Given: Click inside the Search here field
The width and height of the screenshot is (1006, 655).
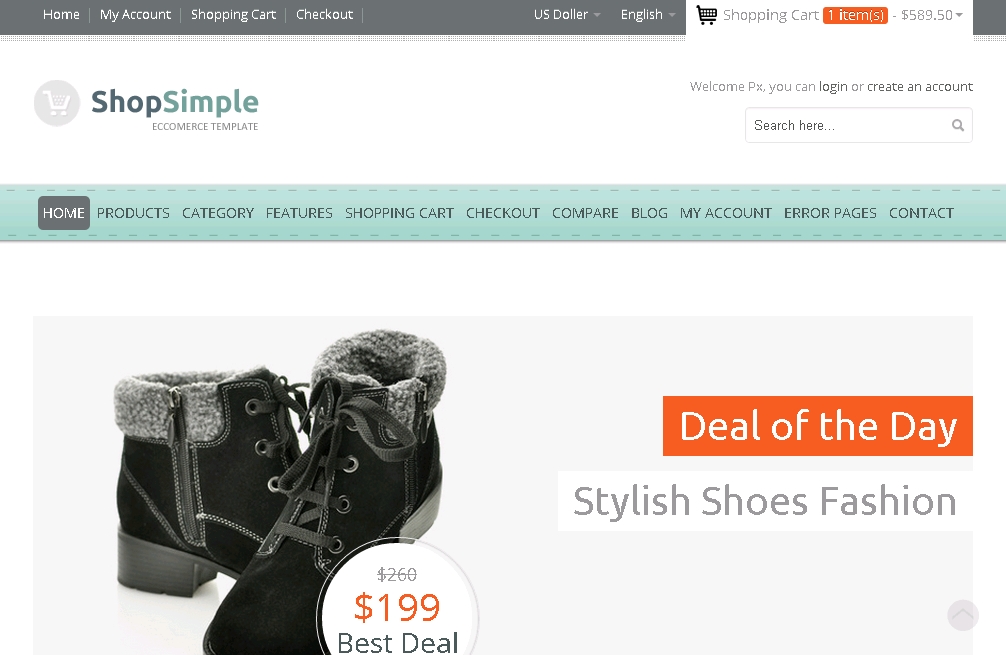Looking at the screenshot, I should pyautogui.click(x=845, y=125).
